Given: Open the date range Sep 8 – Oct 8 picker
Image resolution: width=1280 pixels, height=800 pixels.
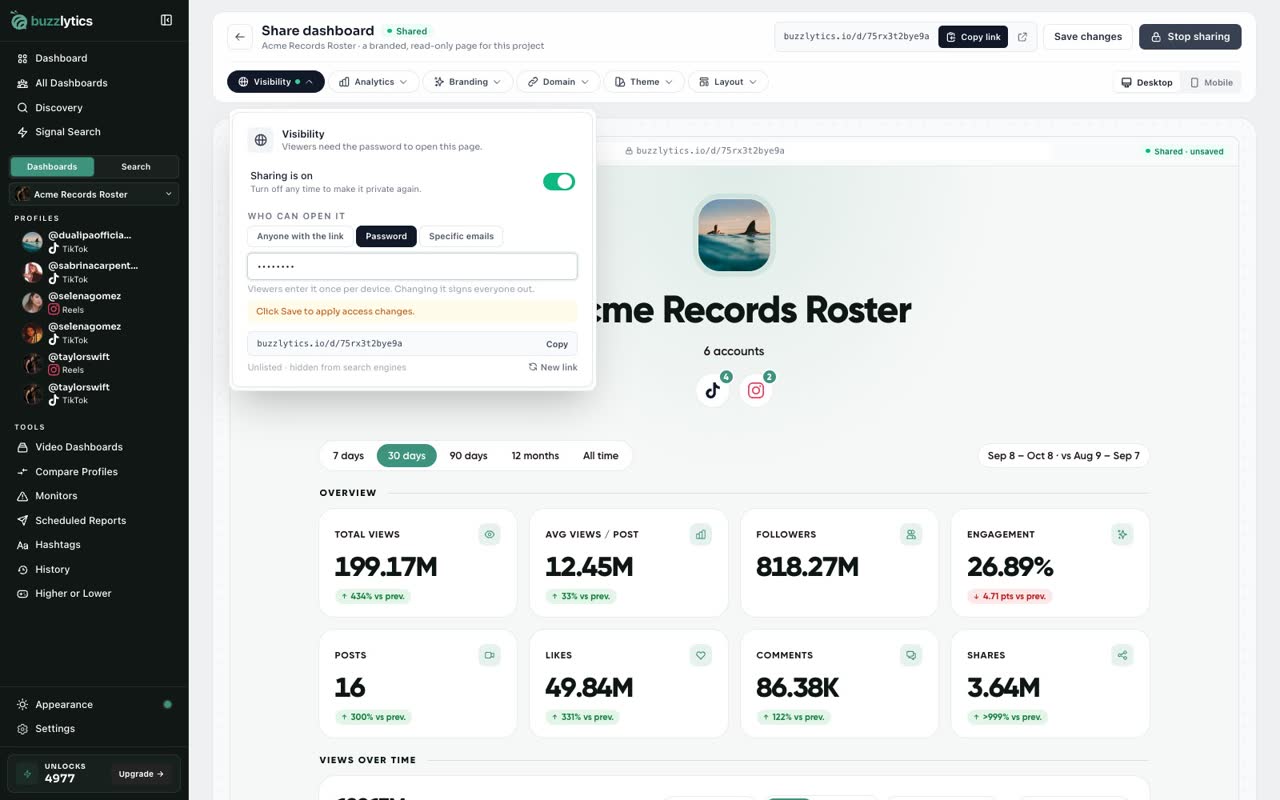Looking at the screenshot, I should point(1063,455).
